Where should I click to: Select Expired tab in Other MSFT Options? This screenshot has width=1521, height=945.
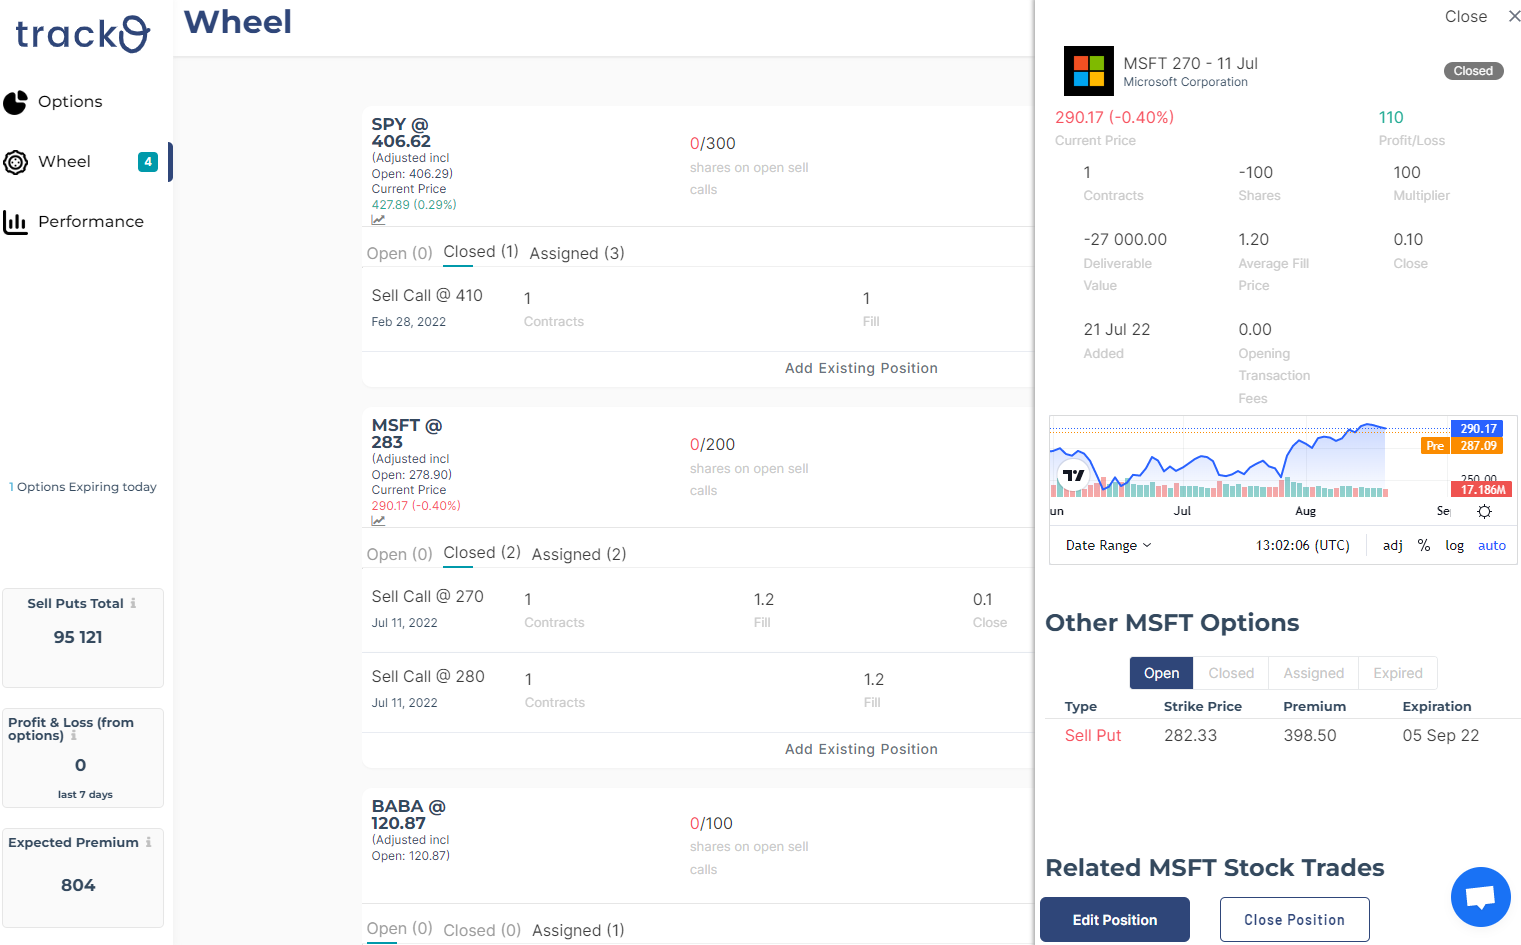pos(1397,673)
